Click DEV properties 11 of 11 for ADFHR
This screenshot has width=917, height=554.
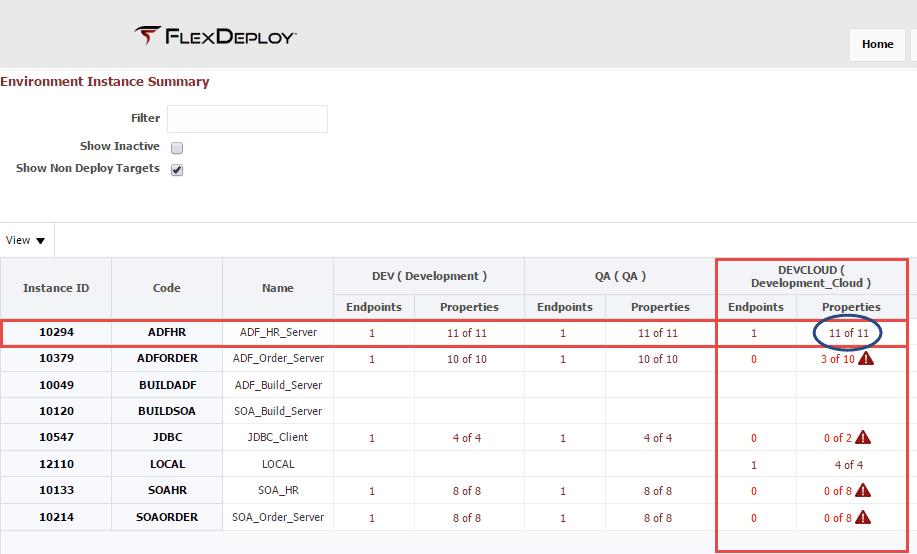(467, 333)
